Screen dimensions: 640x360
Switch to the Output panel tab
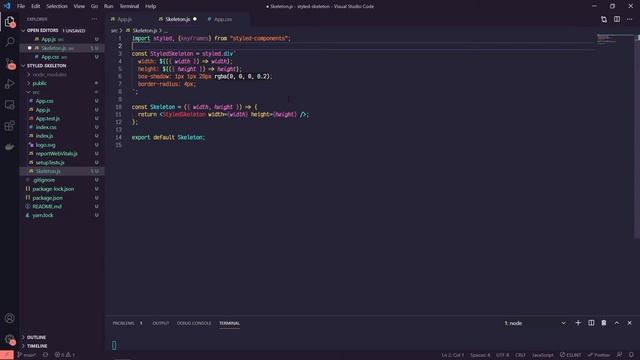(160, 323)
